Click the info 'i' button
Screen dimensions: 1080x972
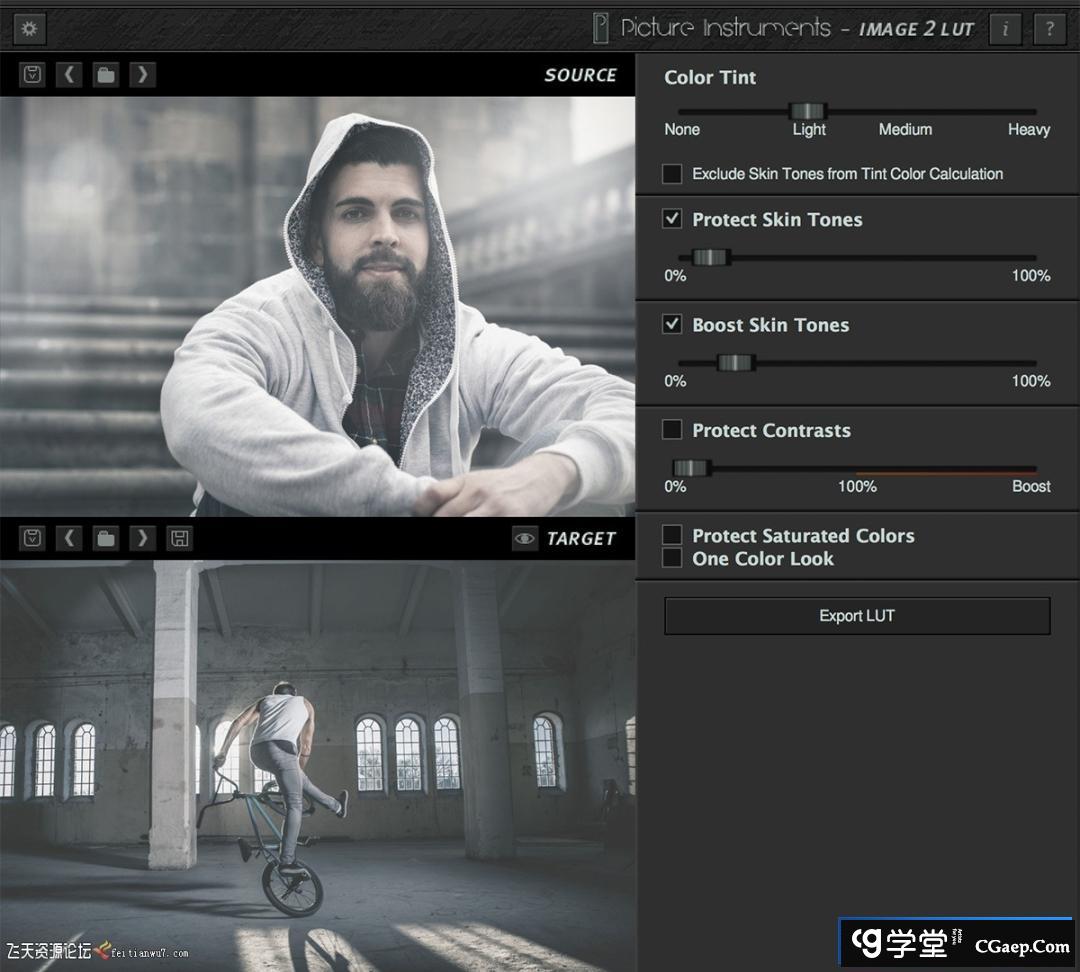pos(1005,28)
